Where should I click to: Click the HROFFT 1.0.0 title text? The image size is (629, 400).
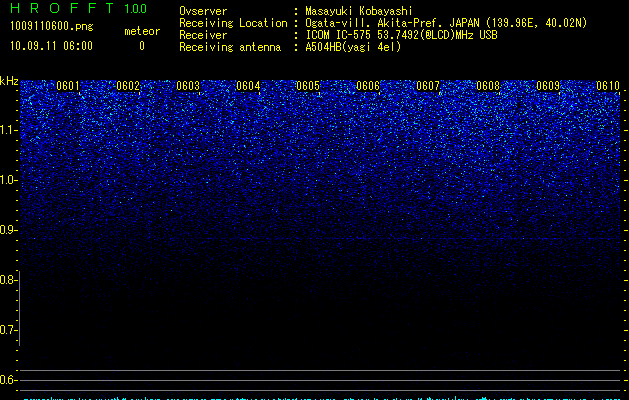79,8
